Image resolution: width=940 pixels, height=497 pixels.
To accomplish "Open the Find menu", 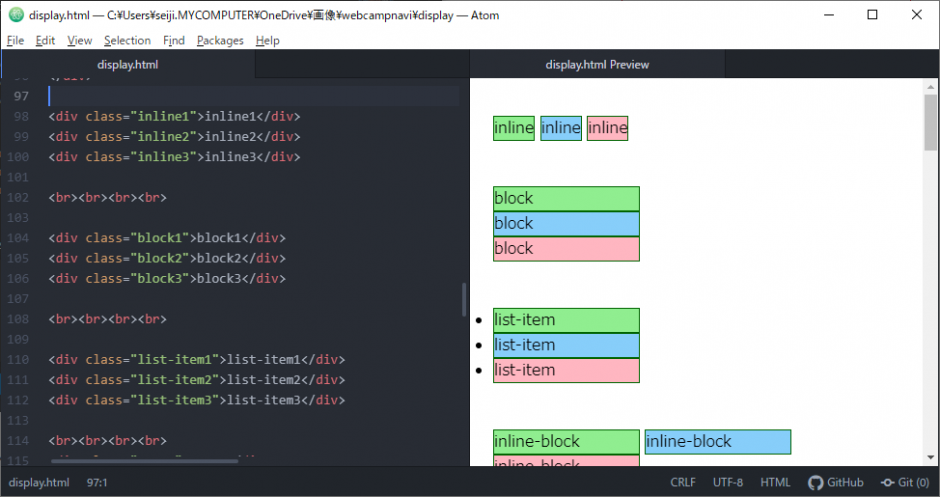I will [x=173, y=40].
